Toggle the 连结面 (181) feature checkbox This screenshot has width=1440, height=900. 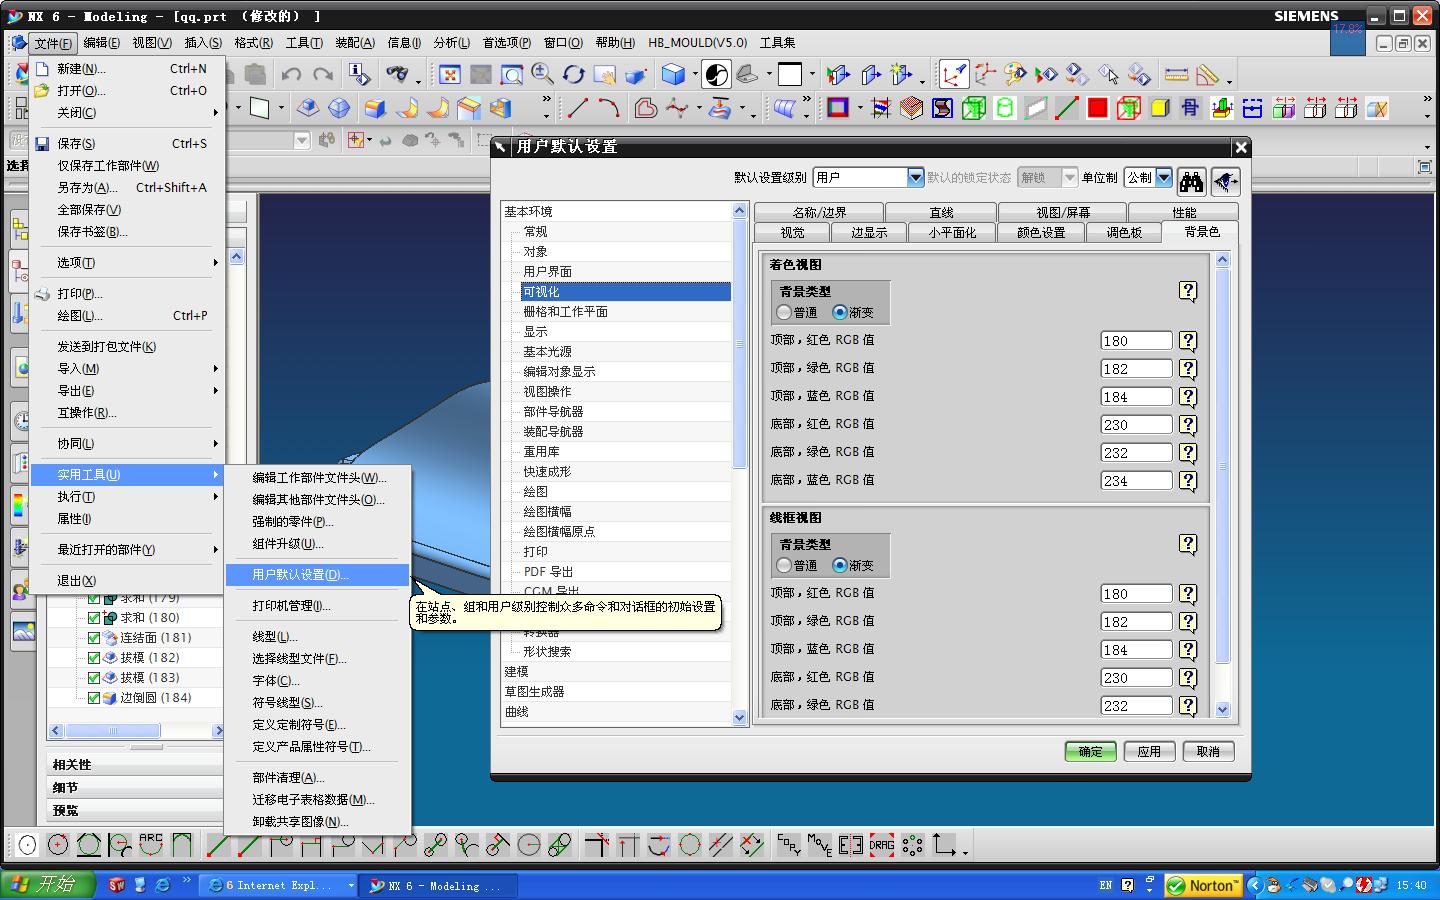(x=94, y=638)
